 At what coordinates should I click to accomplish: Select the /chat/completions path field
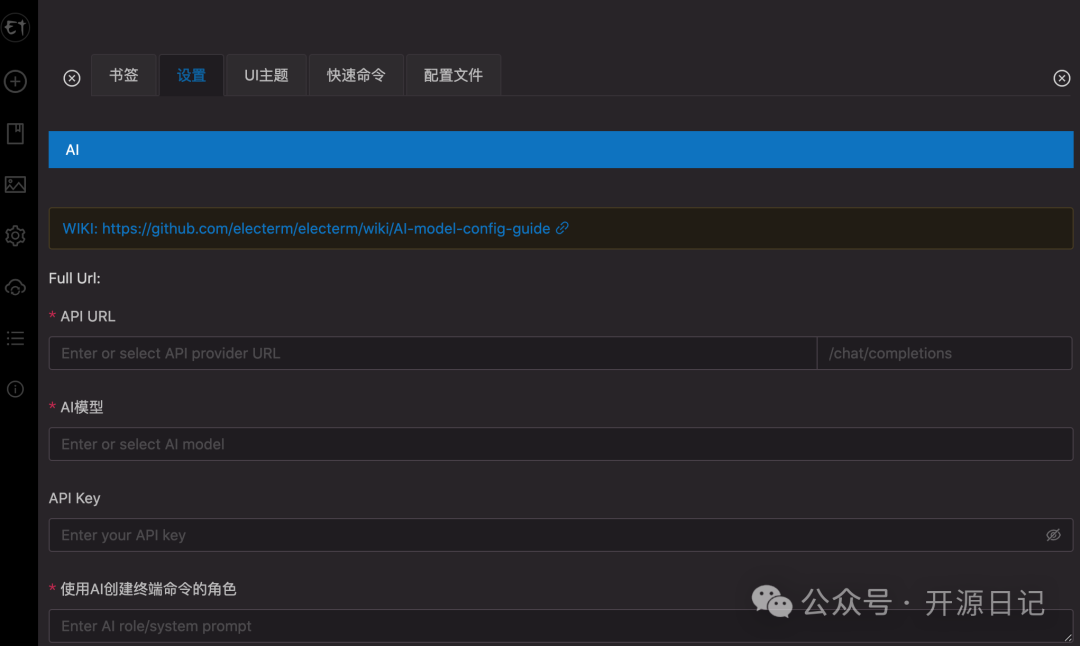944,353
